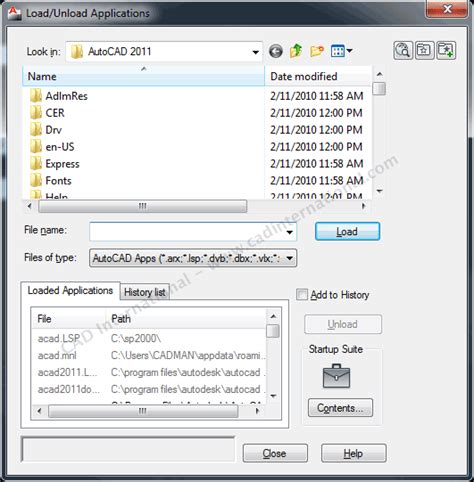Select the AdlmRes folder icon

36,96
